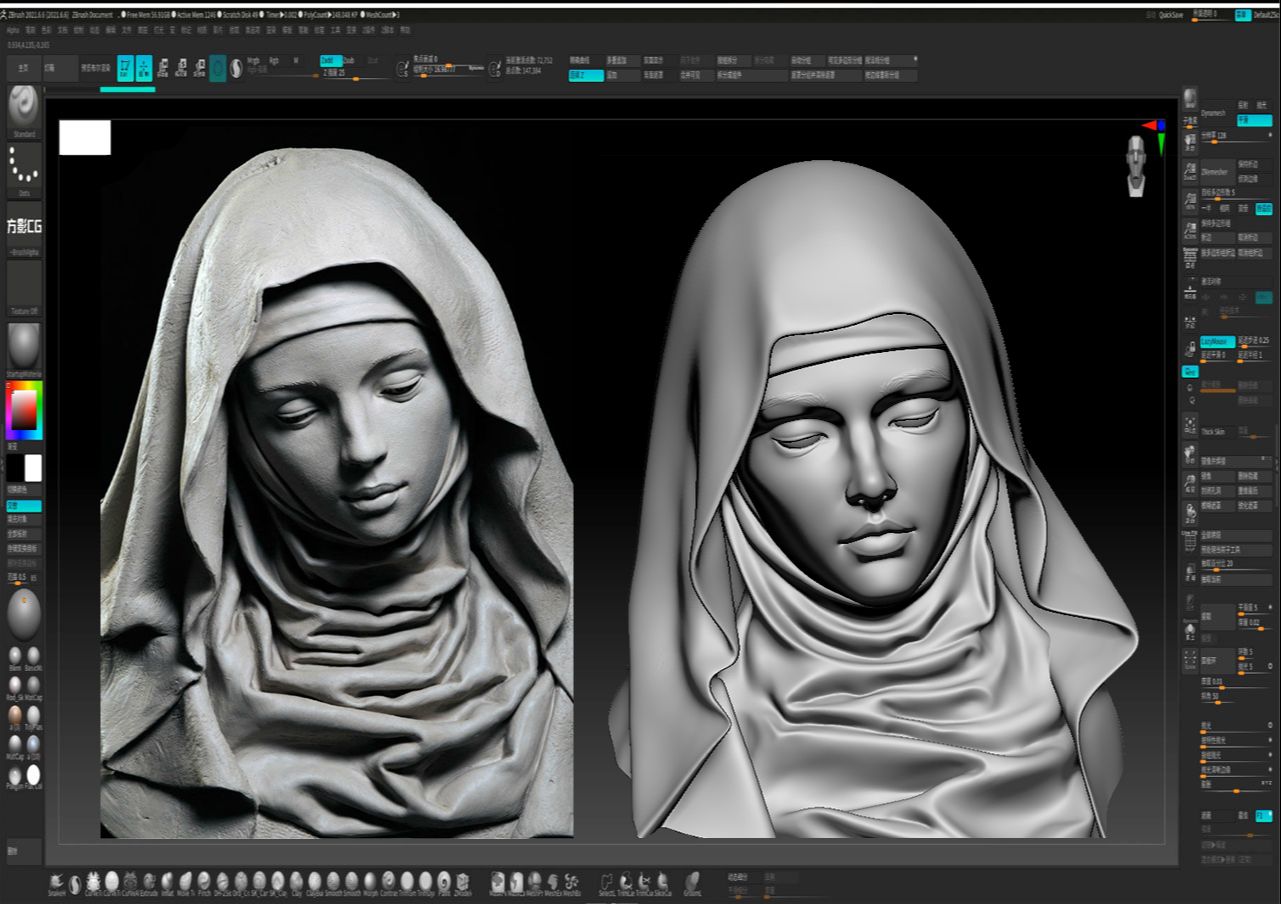
Task: Click the camera head orientation thumbnail
Action: click(x=1135, y=166)
